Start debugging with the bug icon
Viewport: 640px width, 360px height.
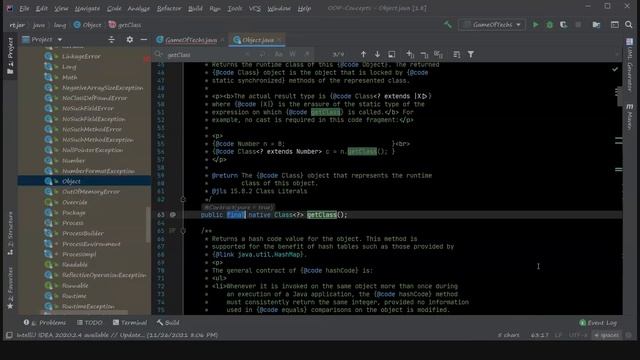pyautogui.click(x=549, y=25)
